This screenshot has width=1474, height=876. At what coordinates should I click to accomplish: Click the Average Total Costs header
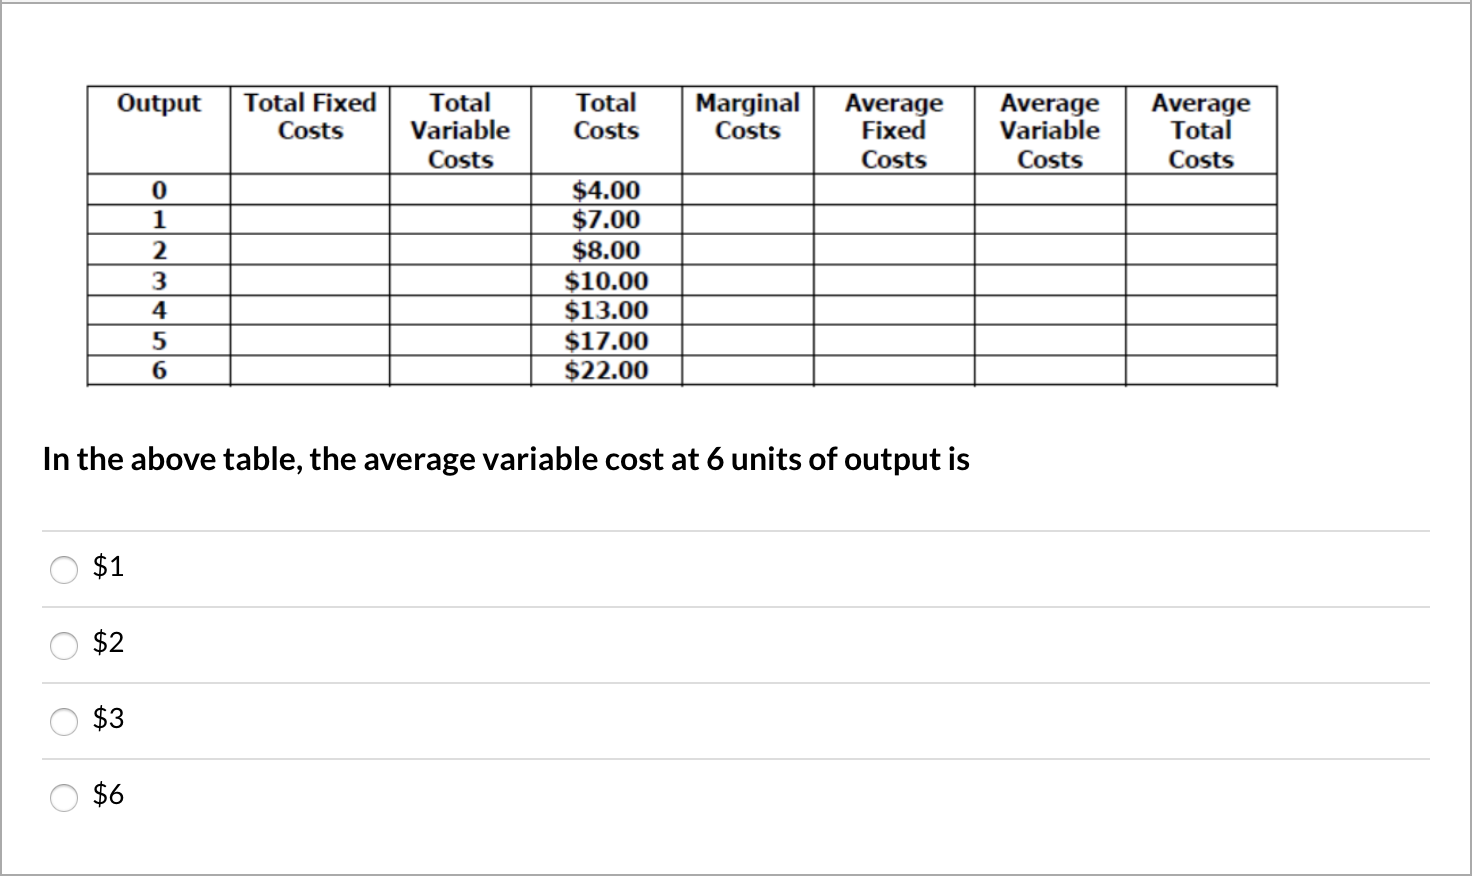tap(1201, 130)
